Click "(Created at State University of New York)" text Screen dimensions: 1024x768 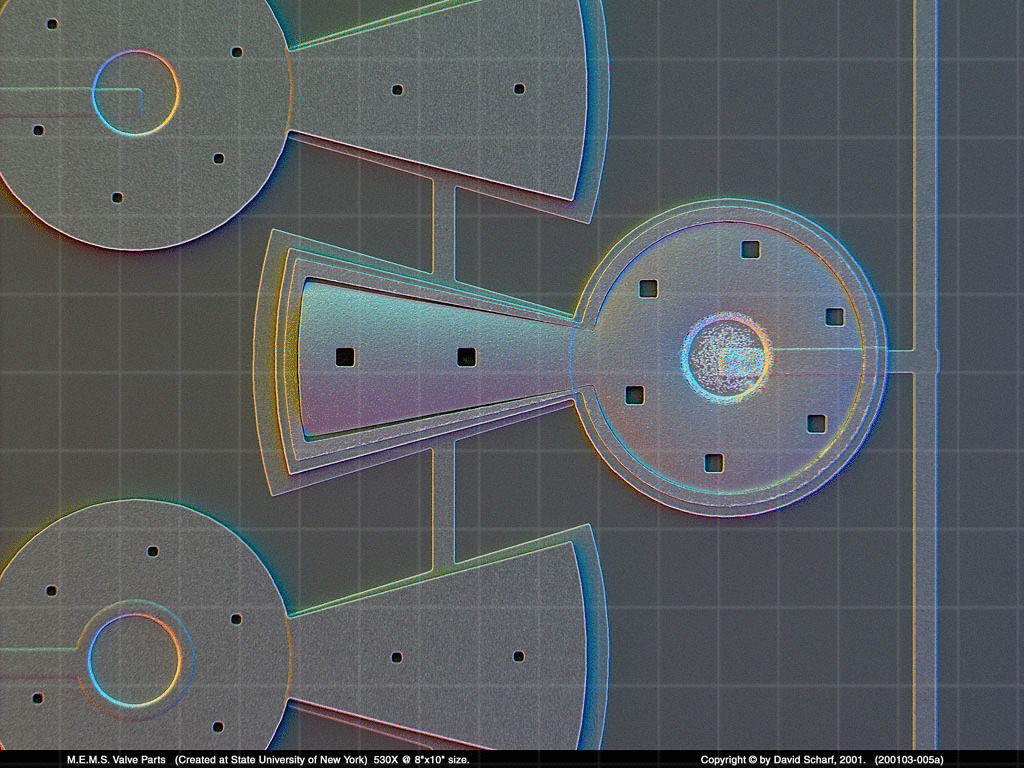(x=272, y=760)
